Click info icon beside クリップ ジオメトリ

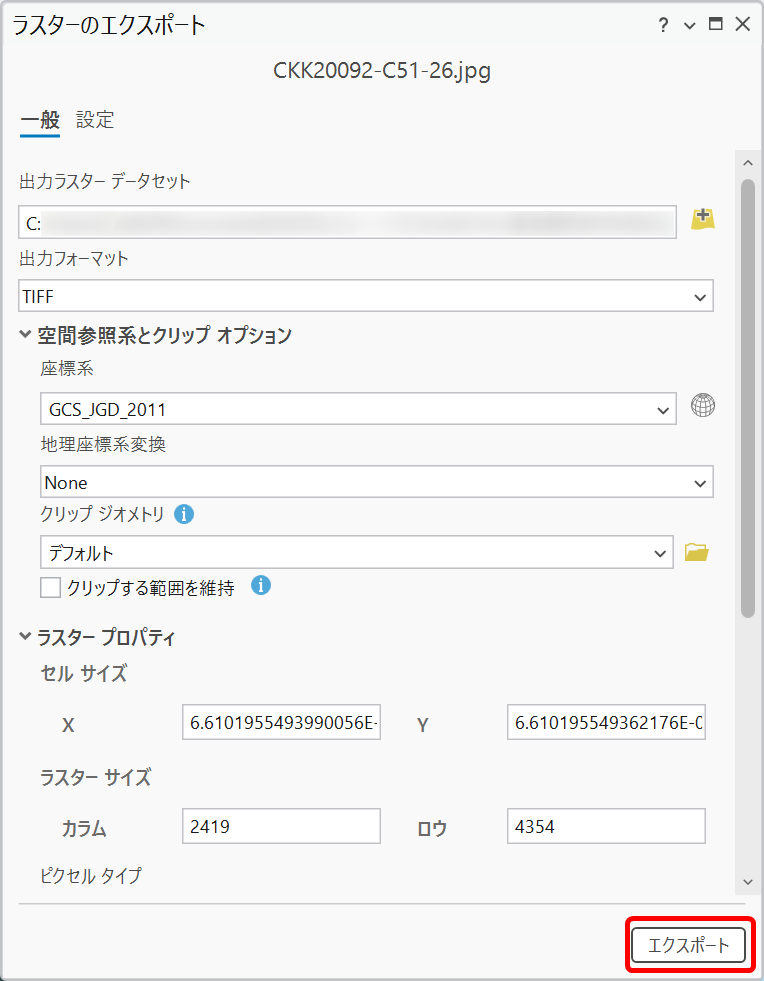pos(183,514)
